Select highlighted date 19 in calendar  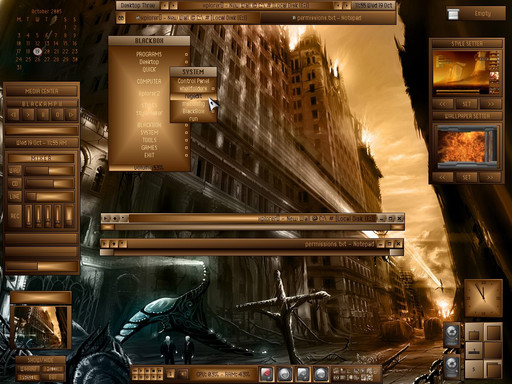(x=38, y=51)
